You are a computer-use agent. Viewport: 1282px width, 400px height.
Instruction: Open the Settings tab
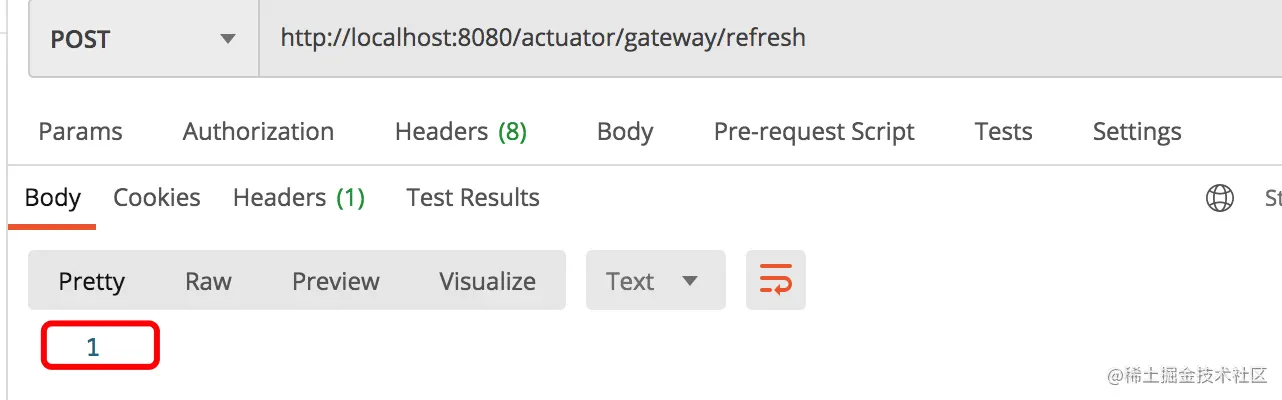tap(1137, 132)
